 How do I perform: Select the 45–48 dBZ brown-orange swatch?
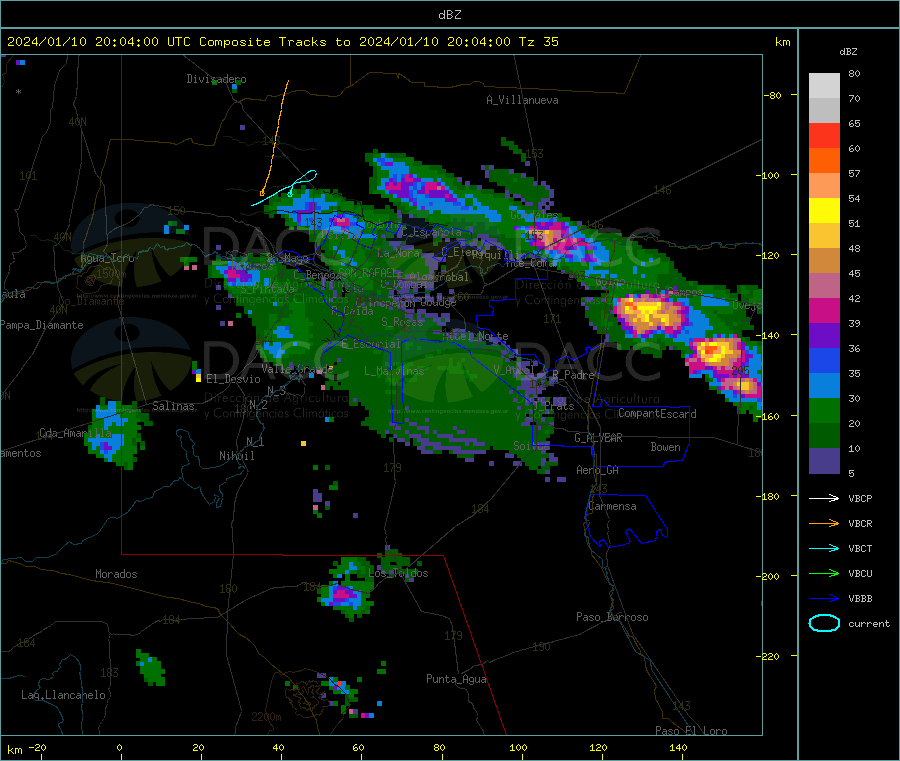pyautogui.click(x=824, y=261)
